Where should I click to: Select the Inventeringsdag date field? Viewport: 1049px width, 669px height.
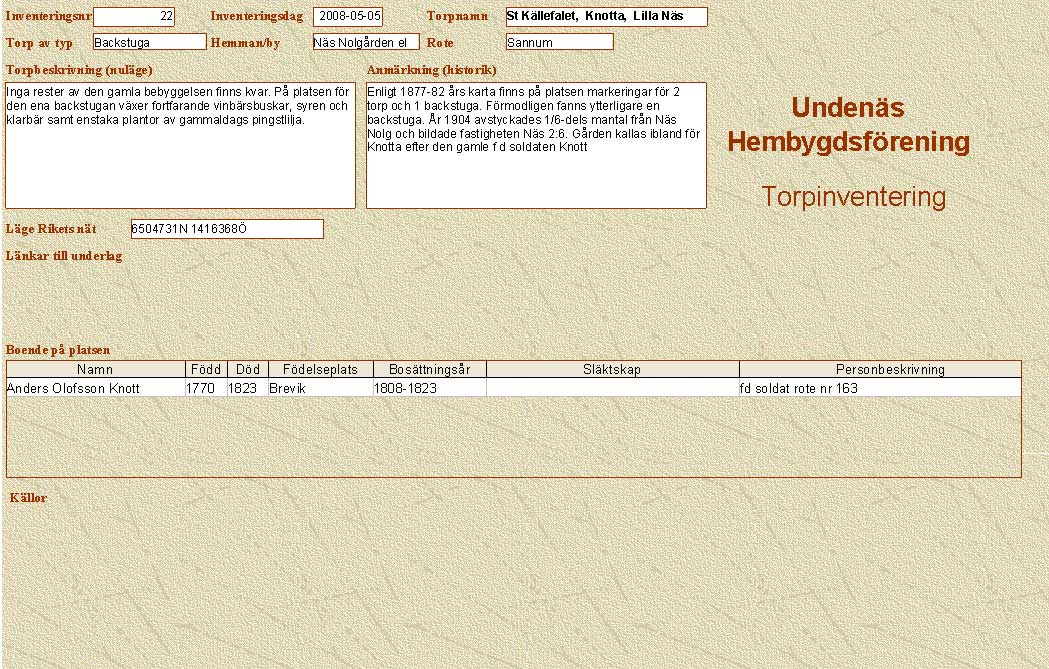348,17
